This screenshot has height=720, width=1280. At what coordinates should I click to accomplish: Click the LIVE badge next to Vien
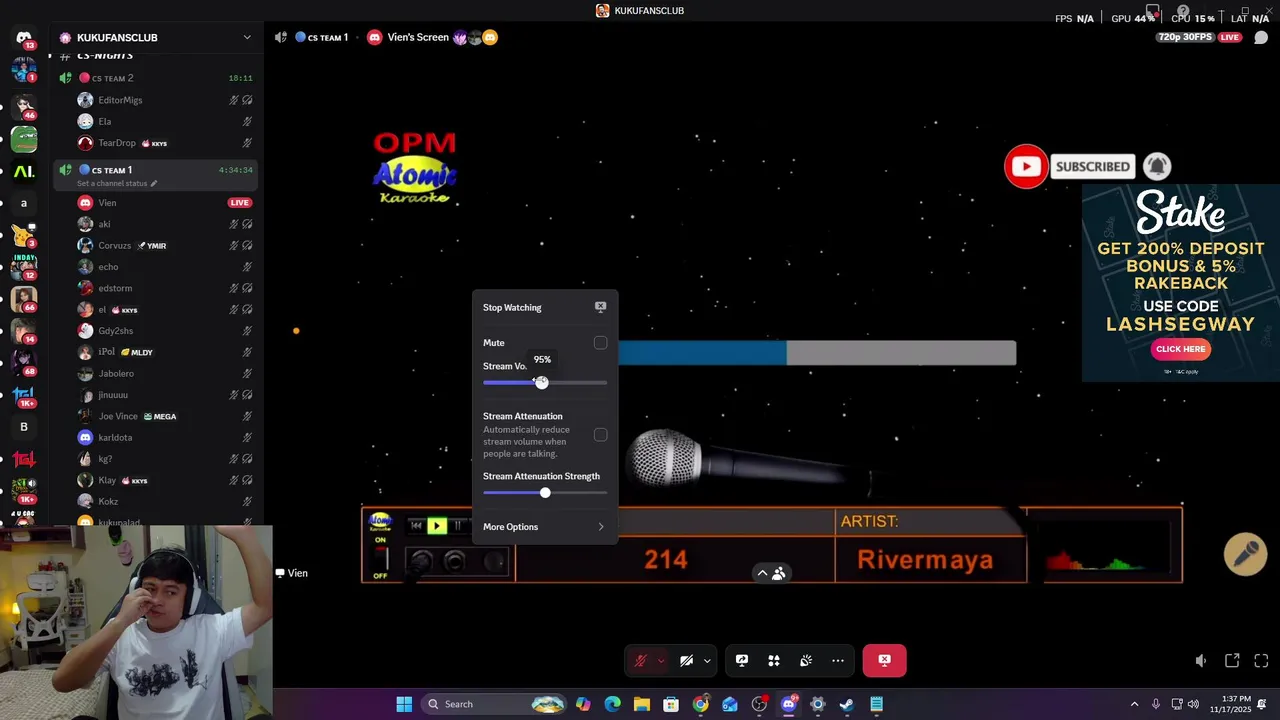(x=239, y=203)
